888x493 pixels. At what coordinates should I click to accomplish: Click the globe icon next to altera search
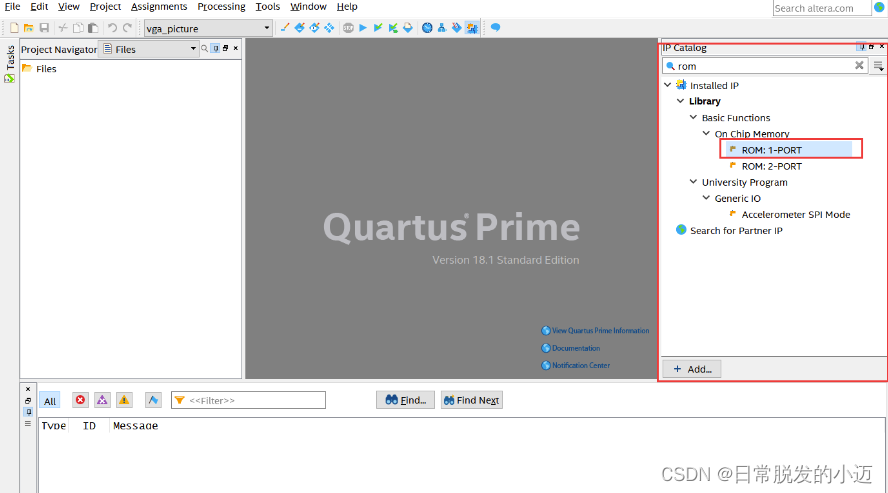[879, 7]
